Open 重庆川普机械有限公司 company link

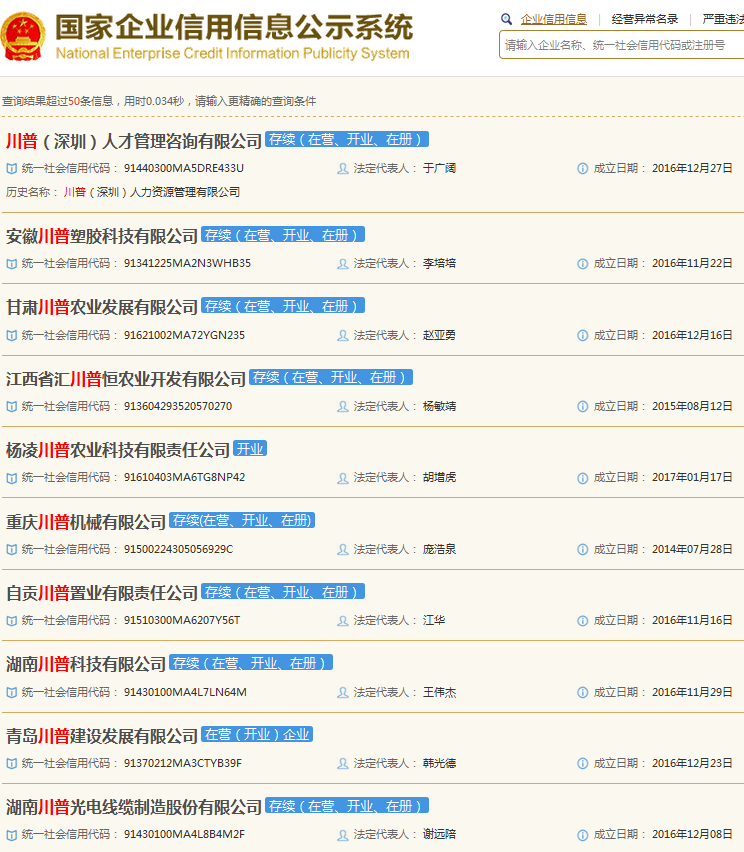(85, 522)
